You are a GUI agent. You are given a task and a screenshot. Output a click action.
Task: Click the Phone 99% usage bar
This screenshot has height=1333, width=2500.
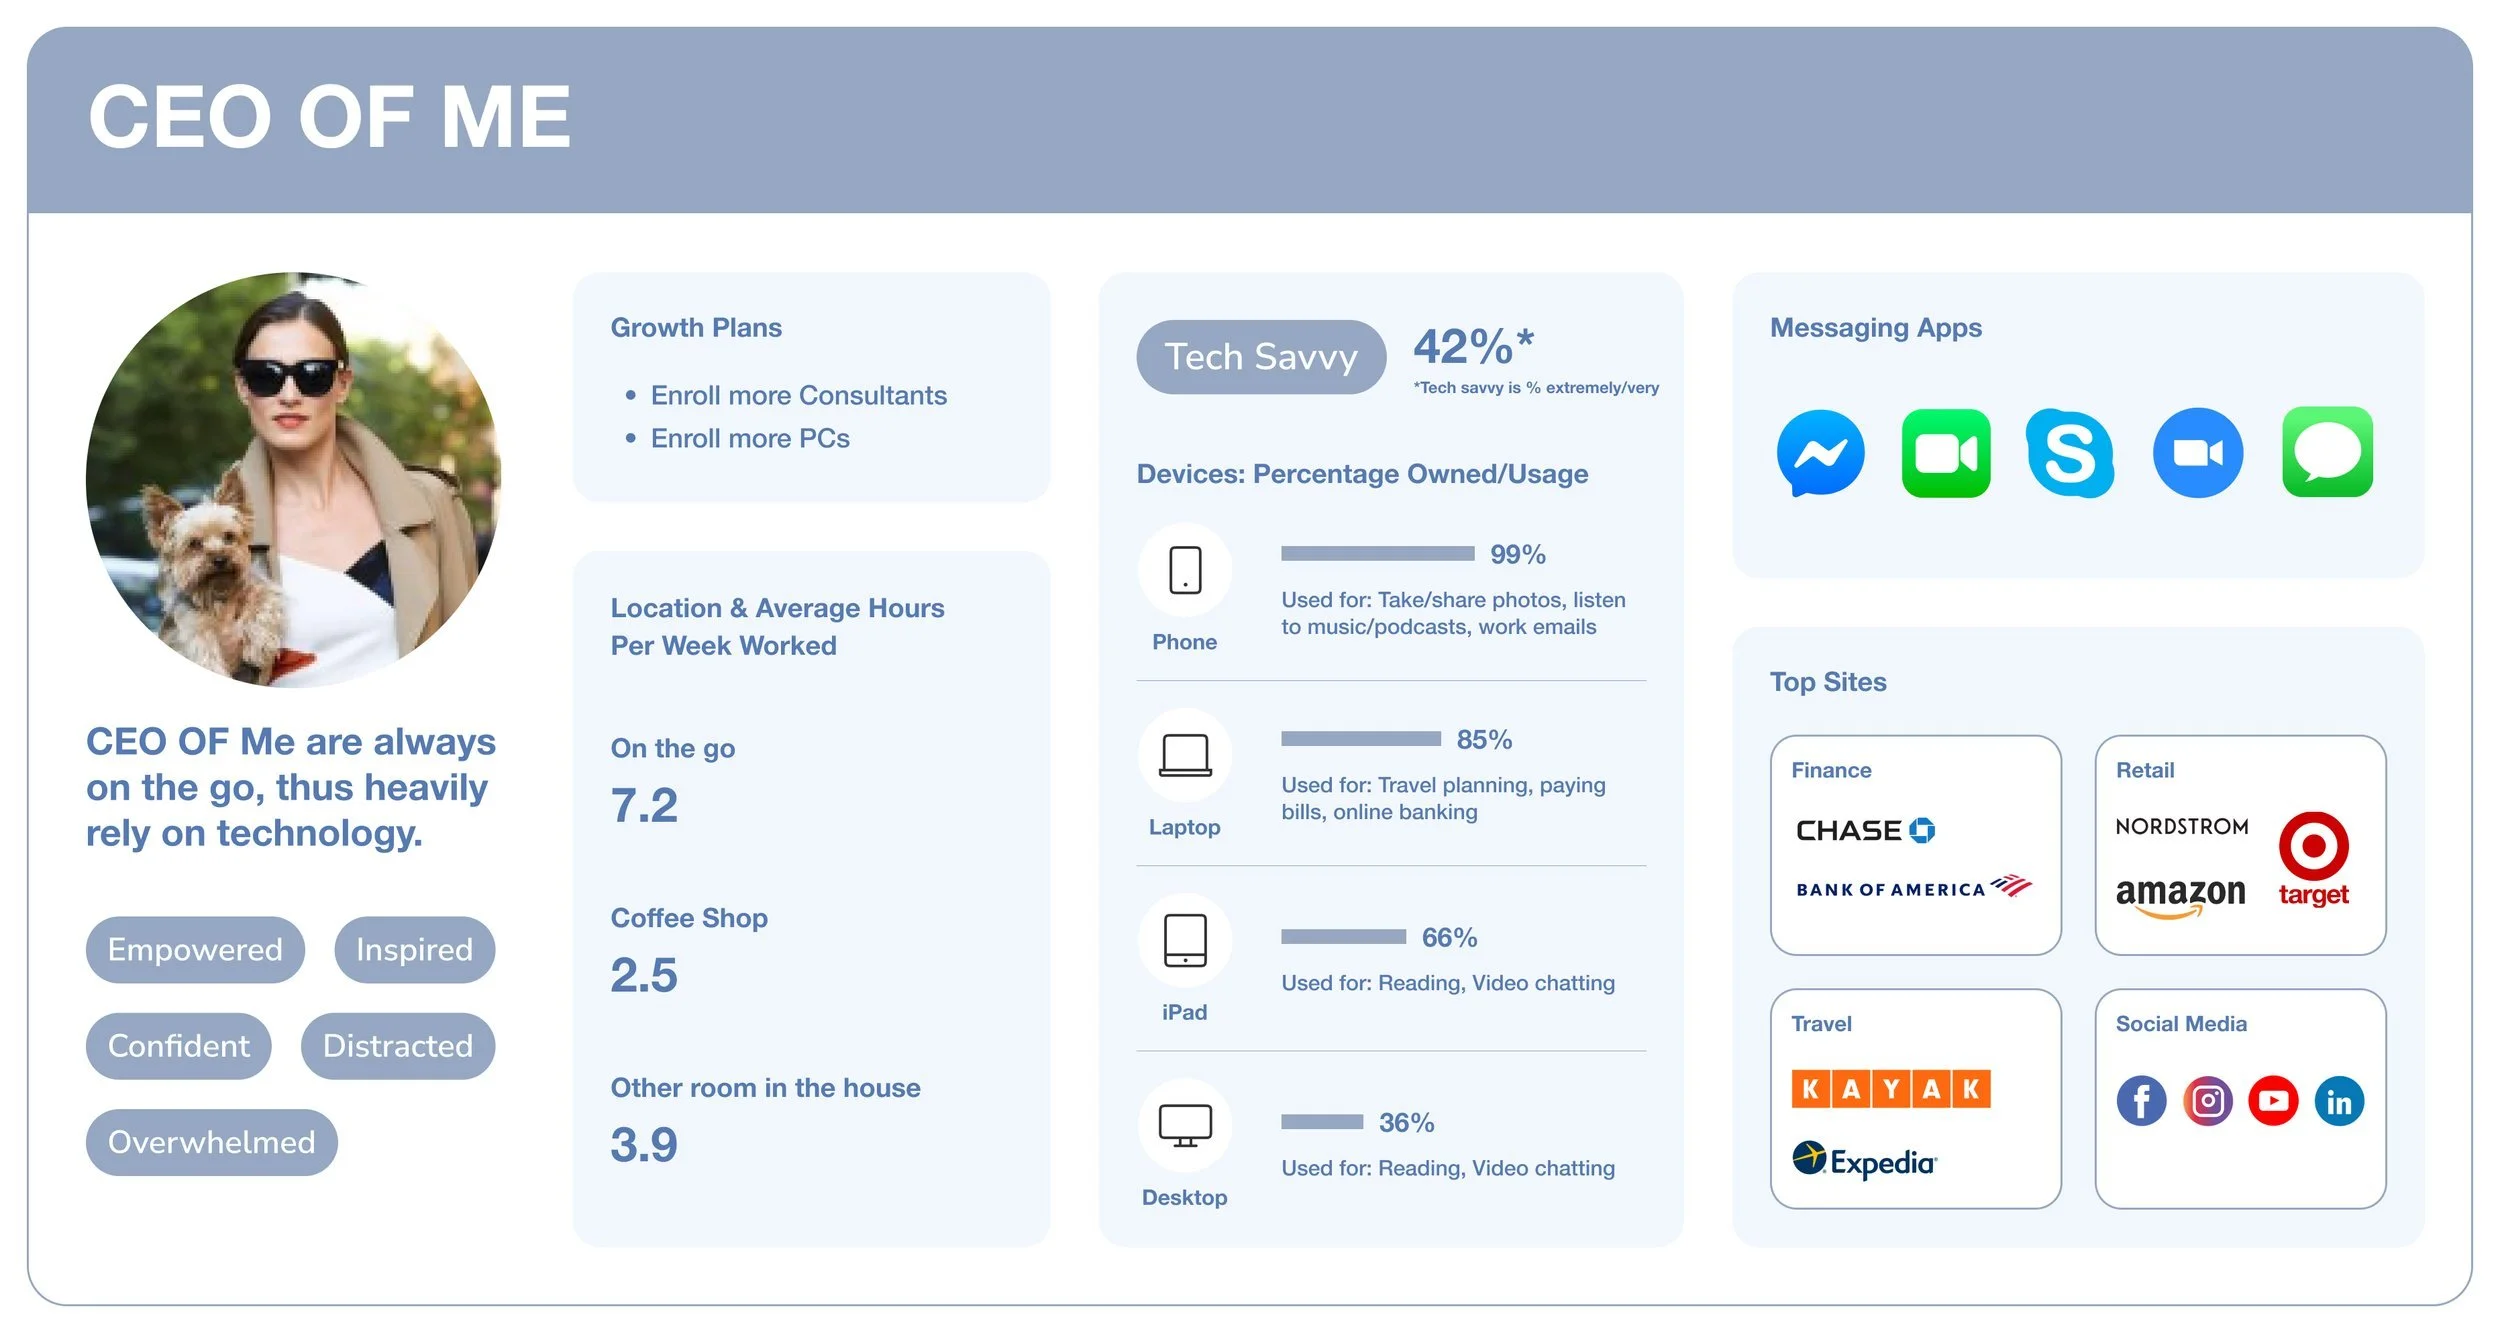point(1377,553)
